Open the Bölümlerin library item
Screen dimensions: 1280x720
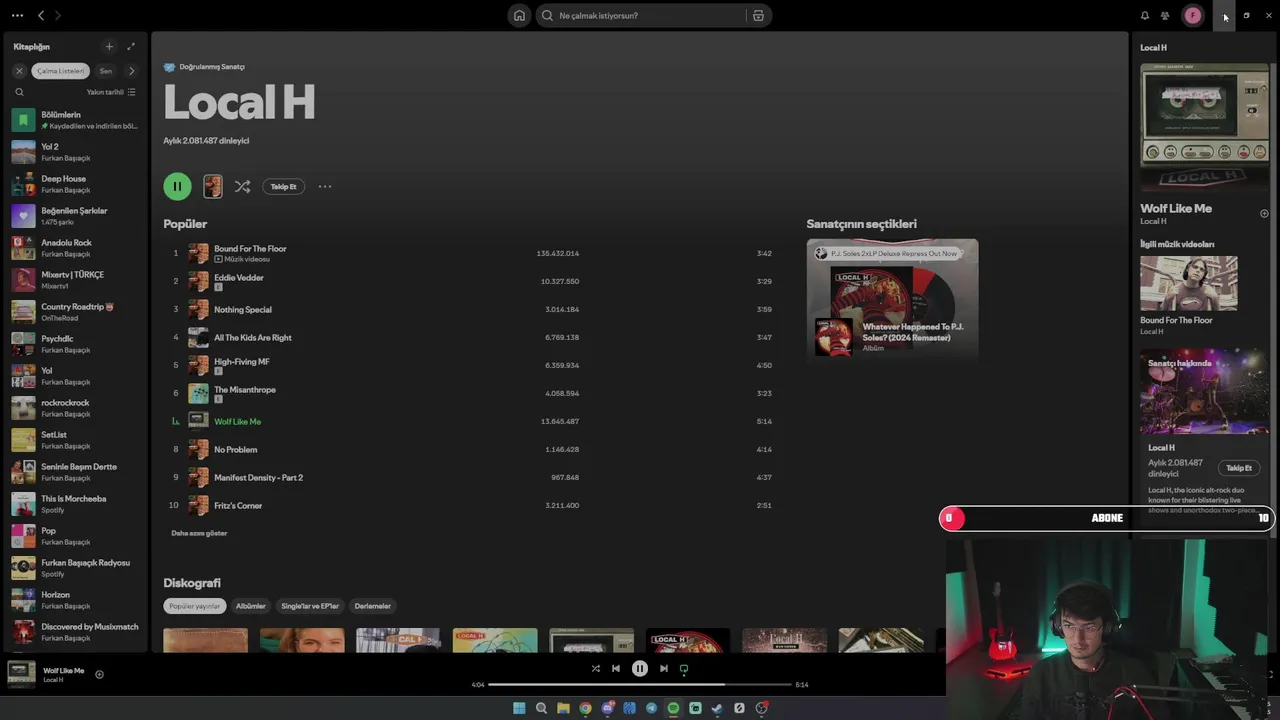click(75, 120)
